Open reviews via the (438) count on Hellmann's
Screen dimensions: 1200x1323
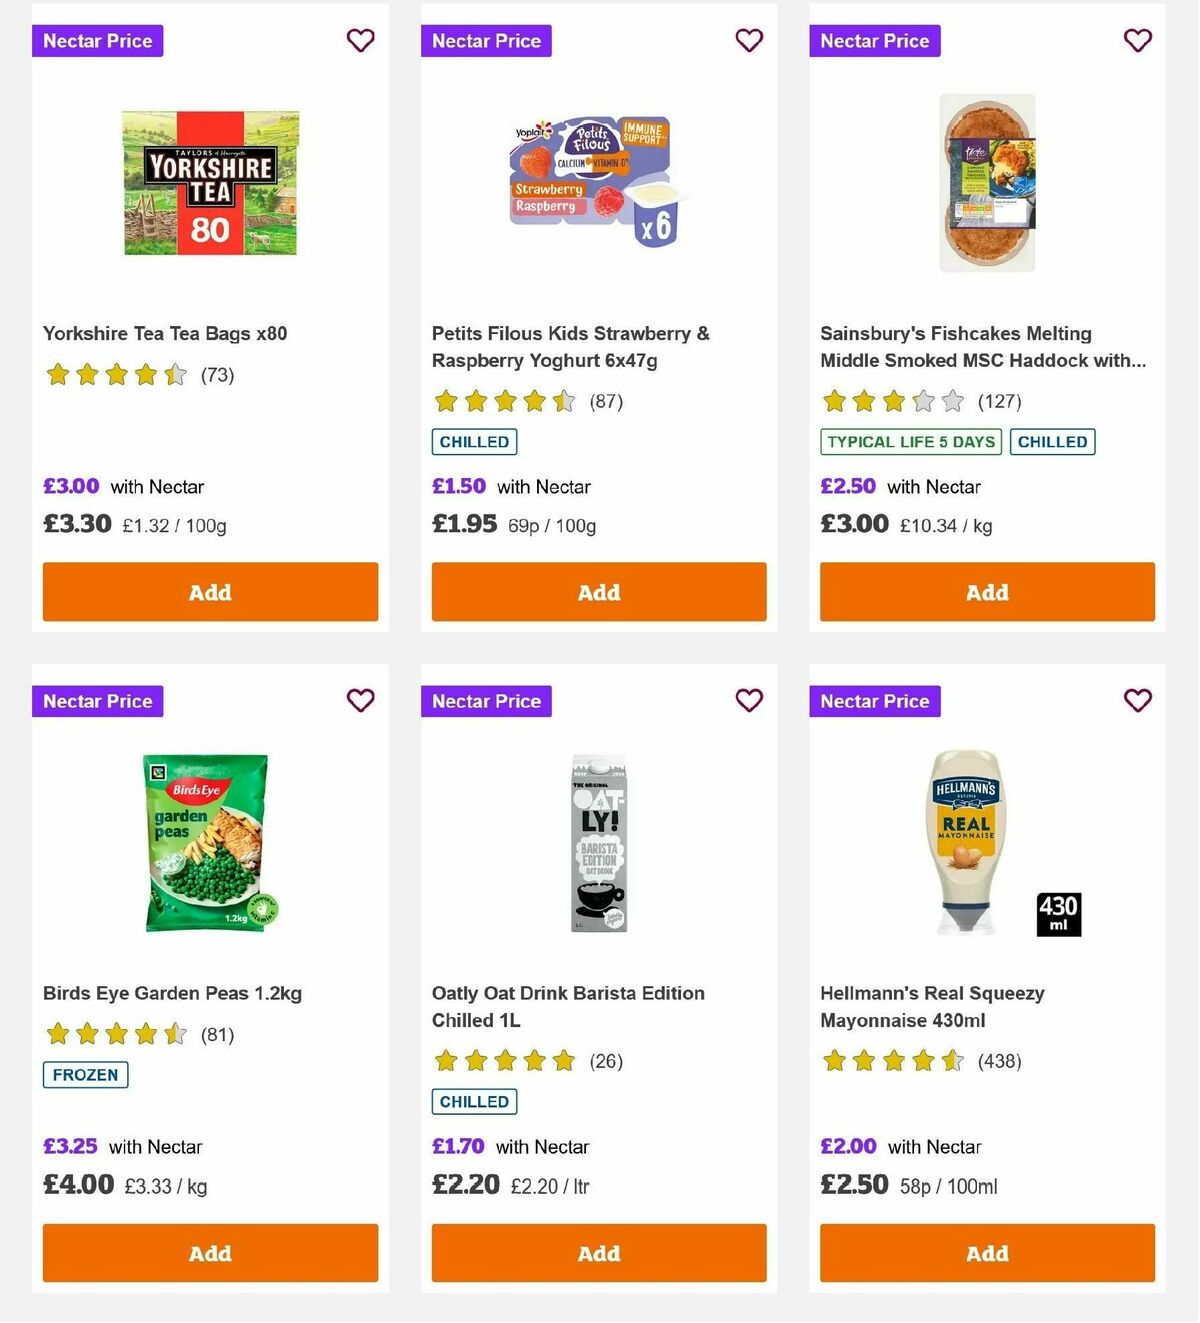(999, 1061)
